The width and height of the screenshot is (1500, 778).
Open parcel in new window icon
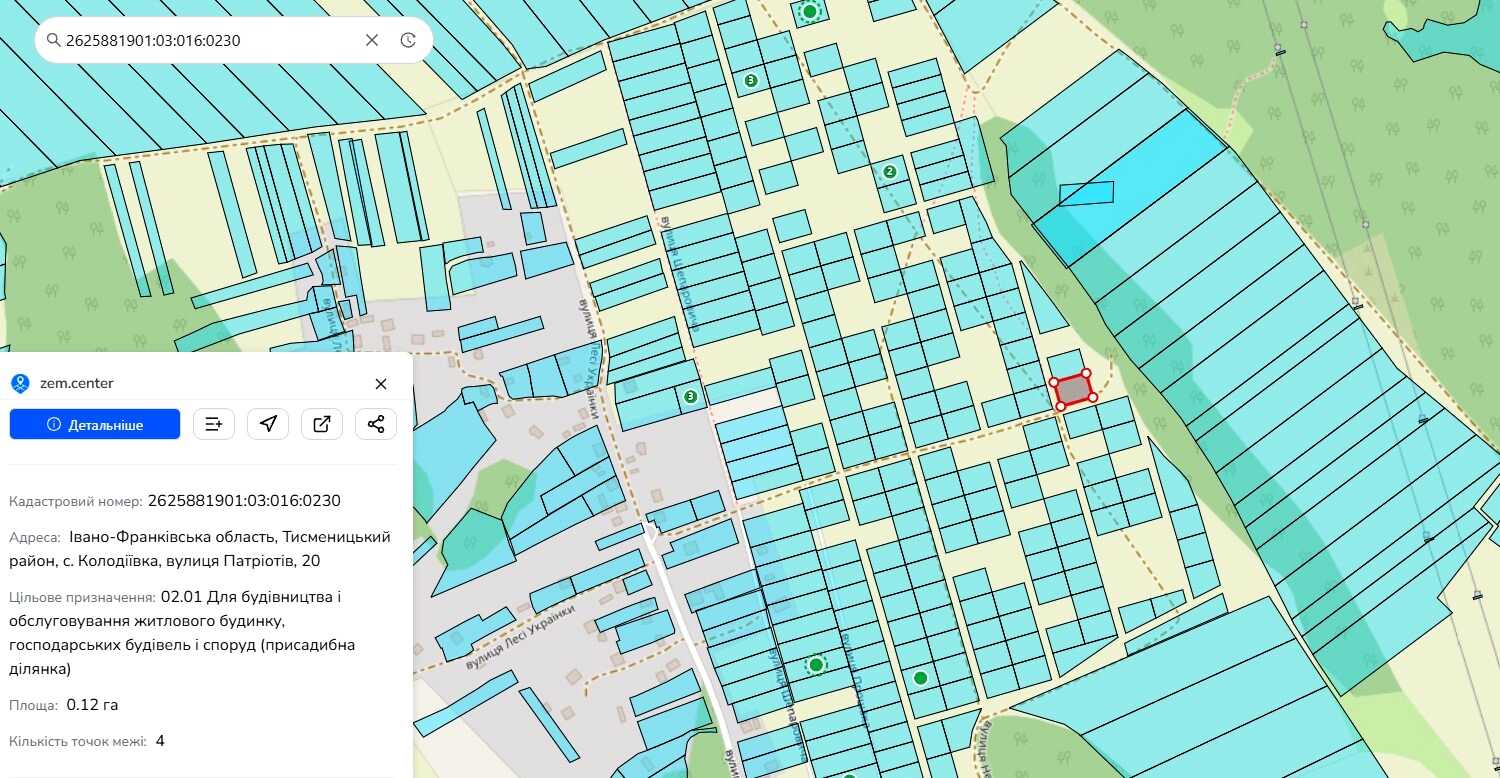coord(322,424)
